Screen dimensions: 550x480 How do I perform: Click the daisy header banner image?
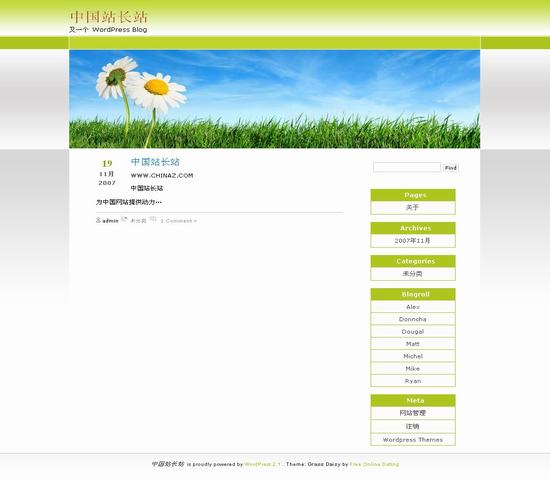pyautogui.click(x=275, y=99)
